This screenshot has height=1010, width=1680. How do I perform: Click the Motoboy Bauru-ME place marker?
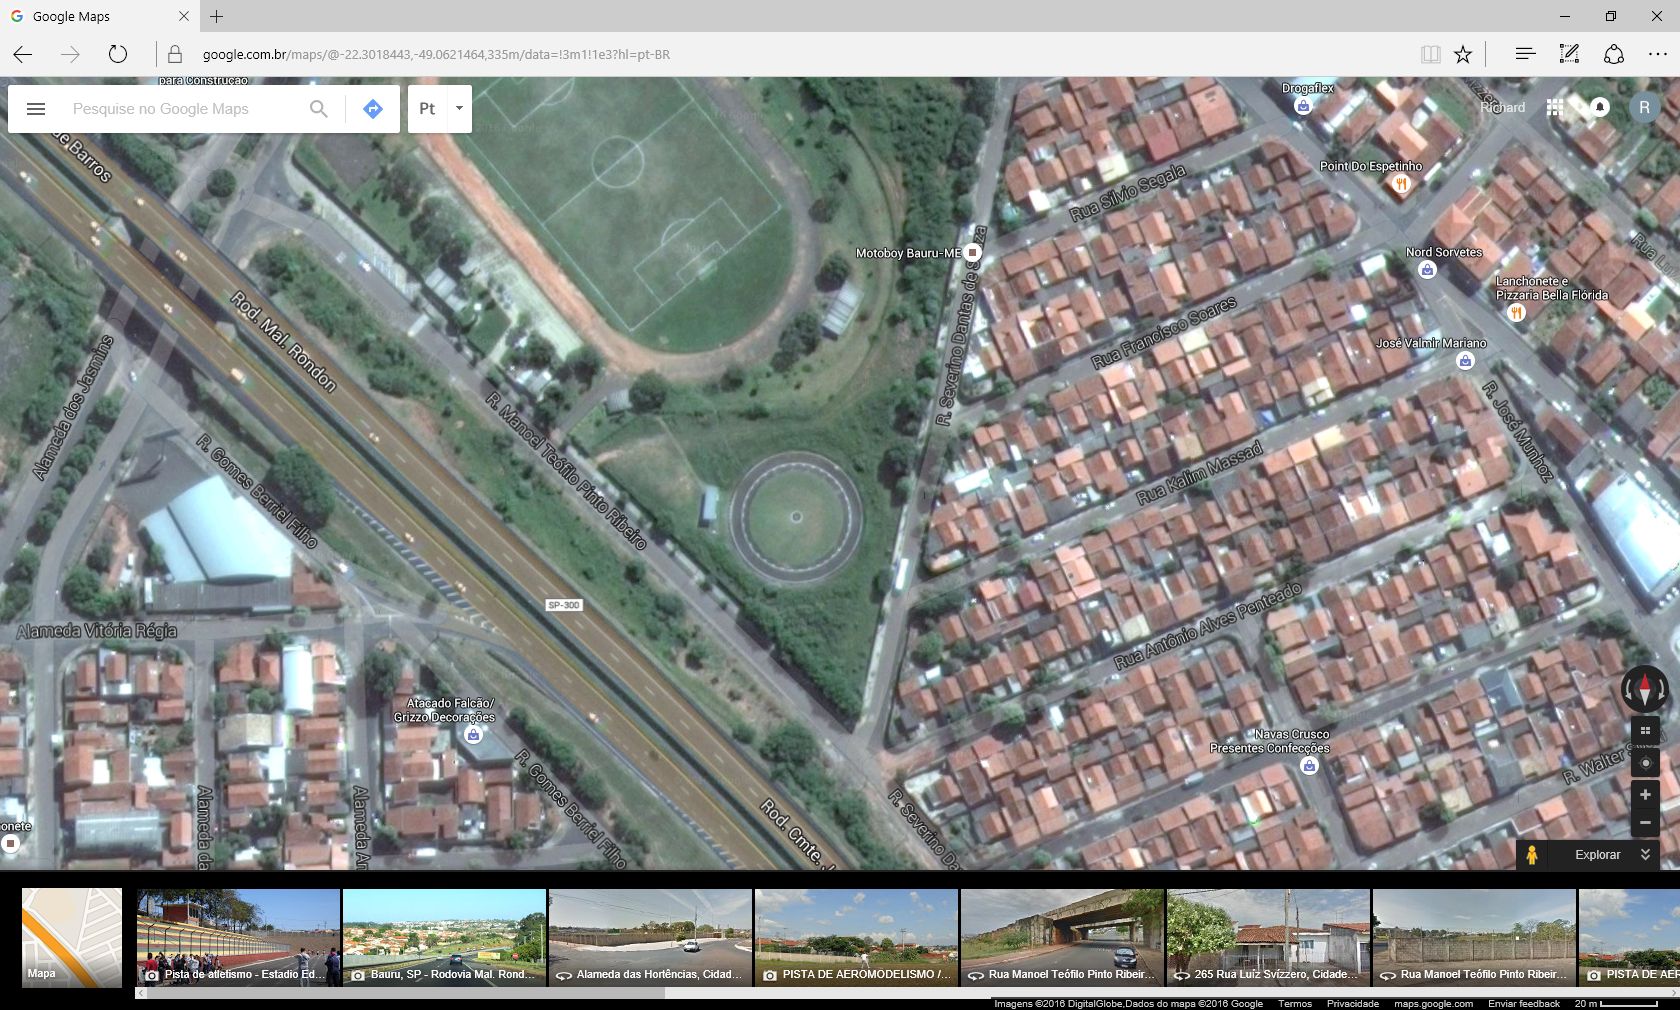click(971, 254)
